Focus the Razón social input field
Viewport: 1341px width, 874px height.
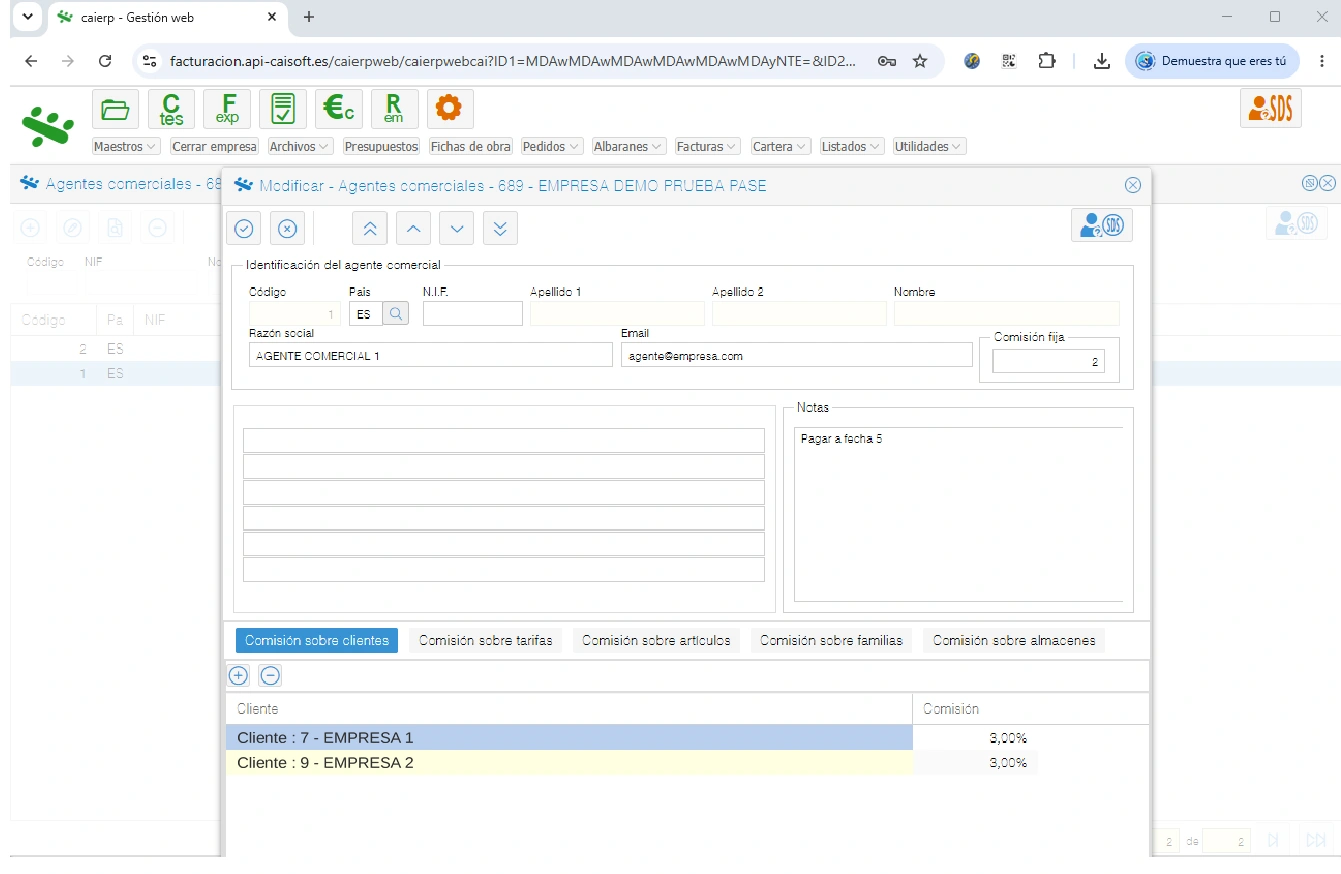pyautogui.click(x=431, y=355)
